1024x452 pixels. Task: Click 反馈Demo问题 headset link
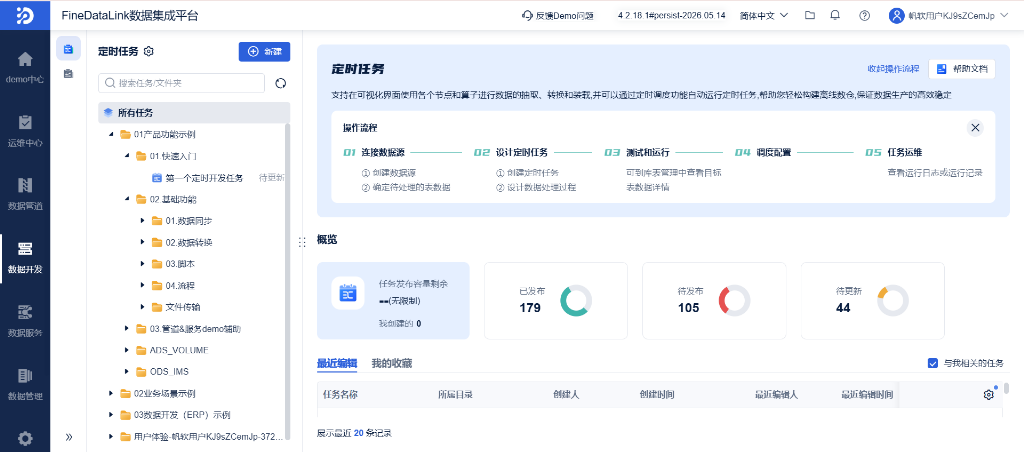coord(558,16)
